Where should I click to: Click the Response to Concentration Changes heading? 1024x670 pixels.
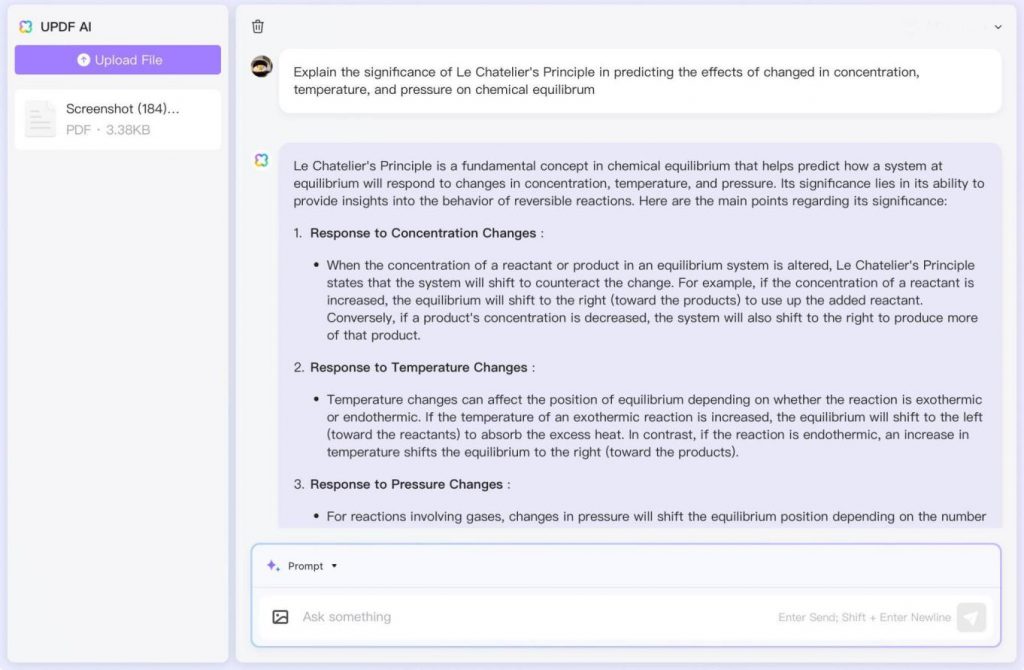(423, 233)
